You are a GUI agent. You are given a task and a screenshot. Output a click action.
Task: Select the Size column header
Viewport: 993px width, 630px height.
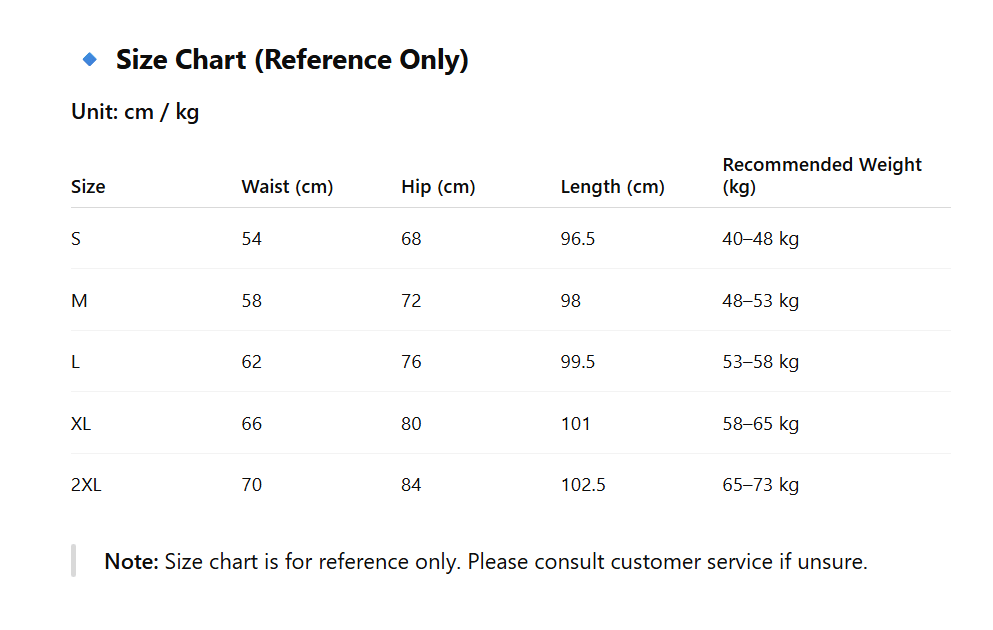88,187
